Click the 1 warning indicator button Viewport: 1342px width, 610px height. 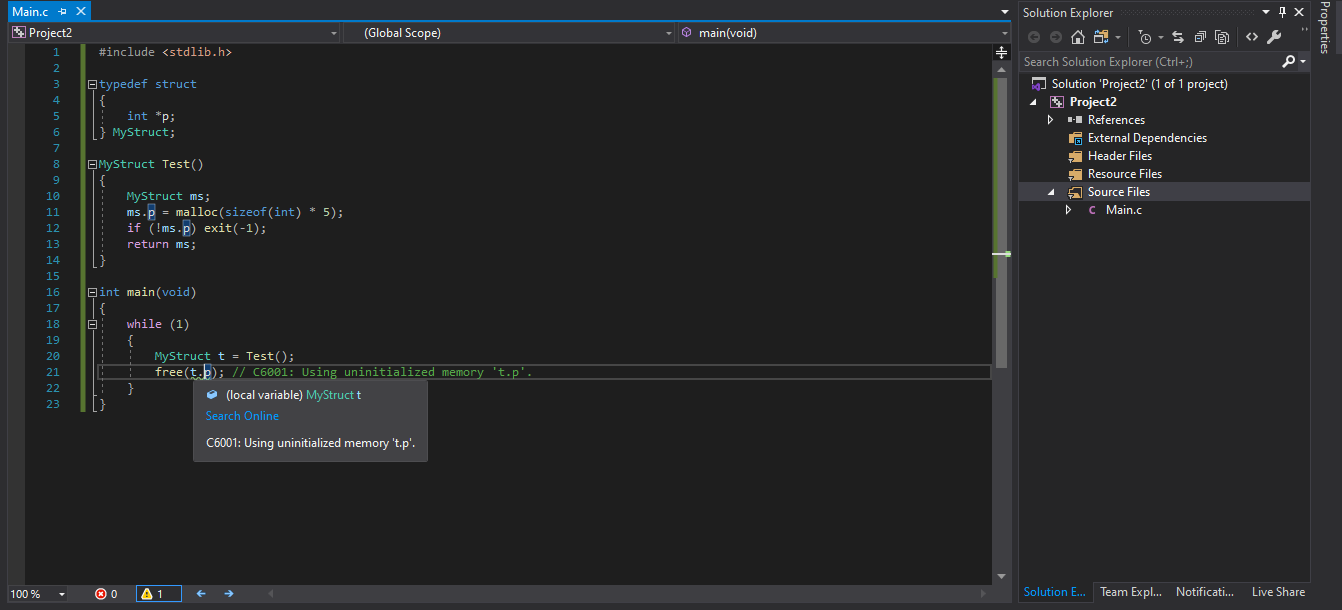coord(158,594)
